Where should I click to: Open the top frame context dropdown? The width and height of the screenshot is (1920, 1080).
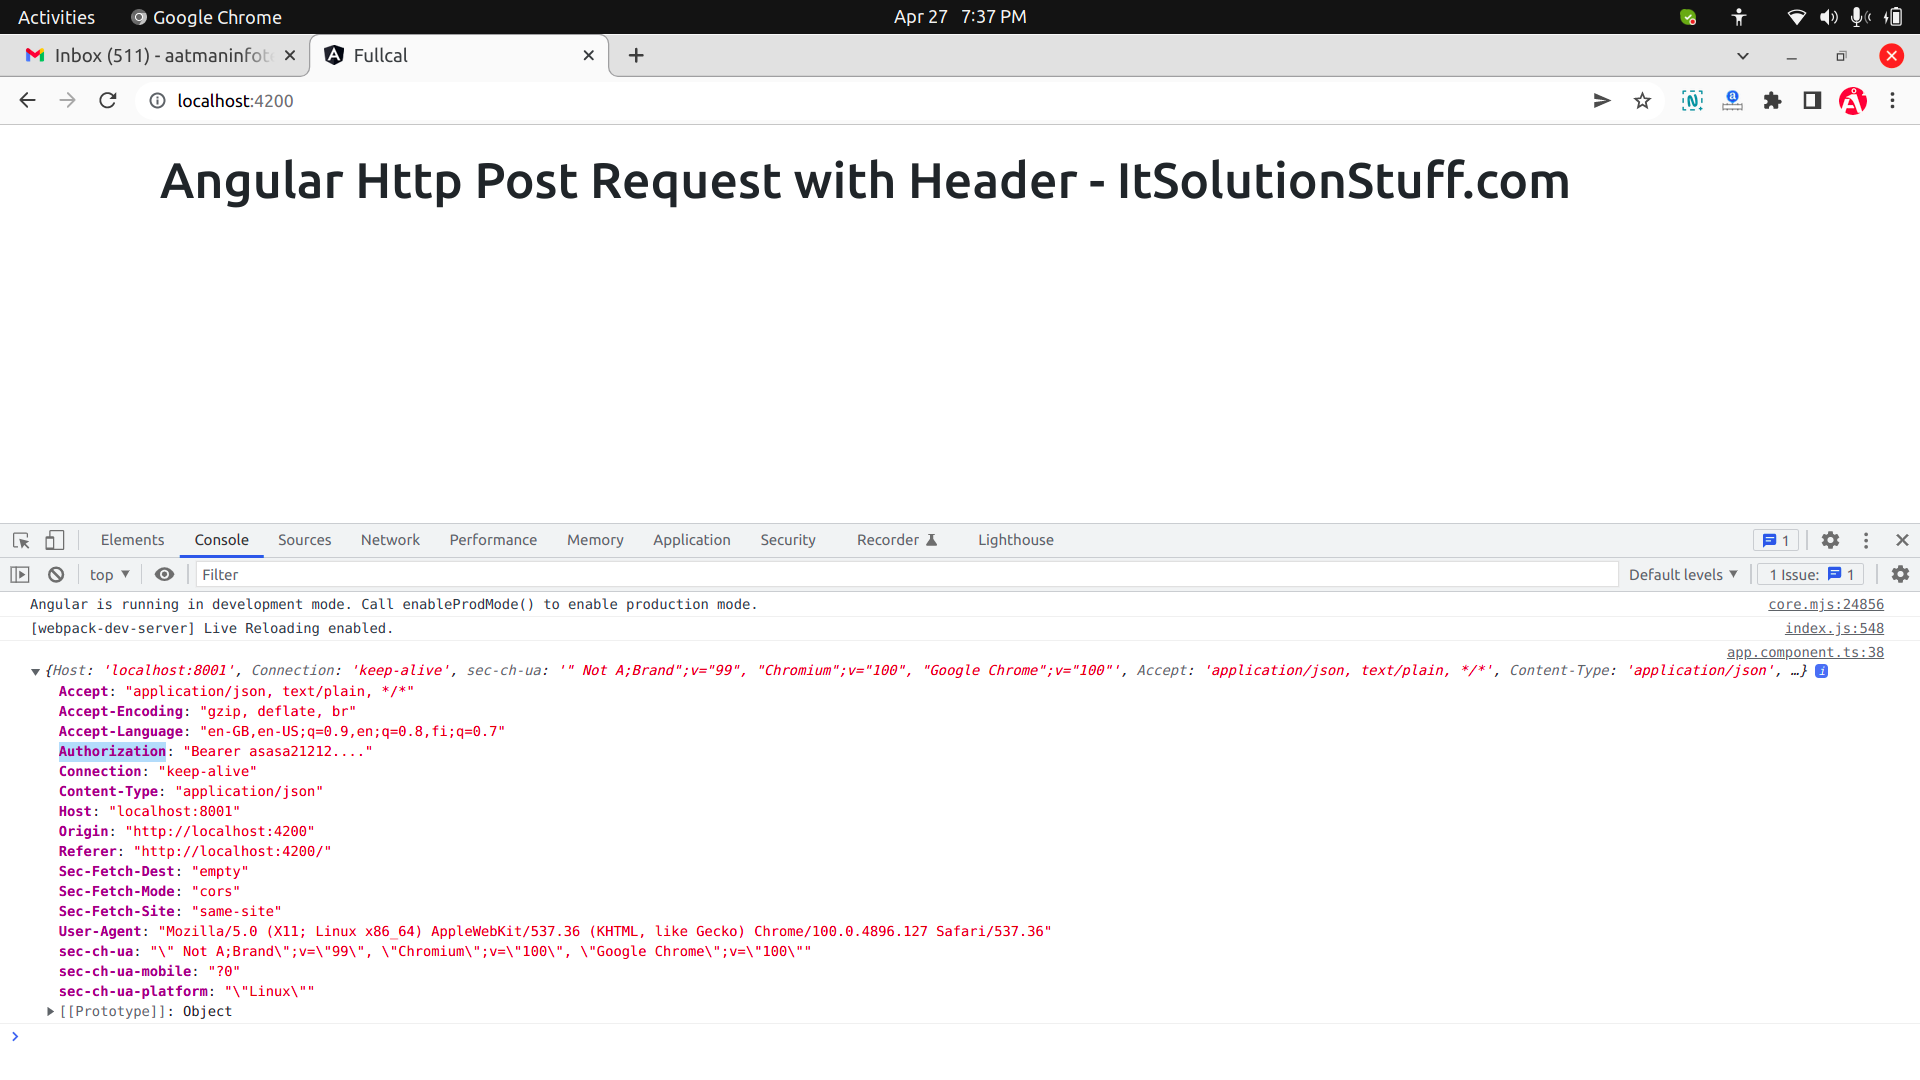(x=108, y=574)
